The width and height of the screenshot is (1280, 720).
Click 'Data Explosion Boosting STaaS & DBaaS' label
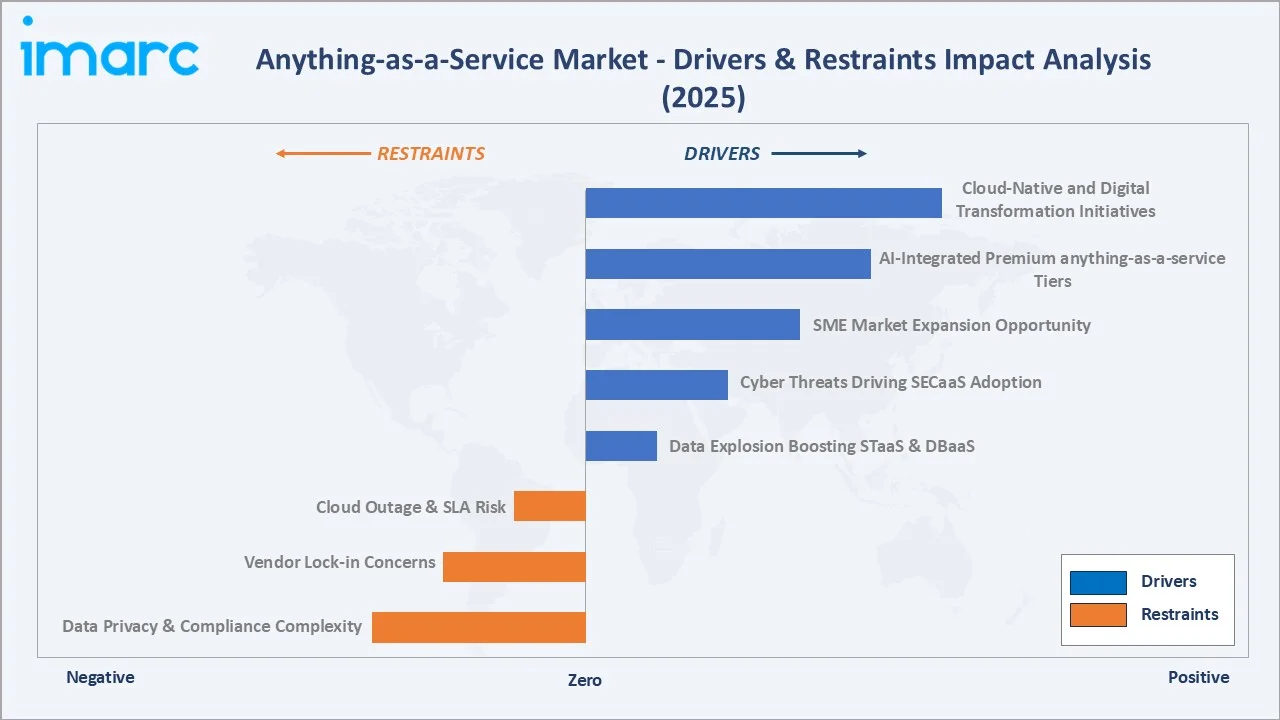pyautogui.click(x=822, y=446)
